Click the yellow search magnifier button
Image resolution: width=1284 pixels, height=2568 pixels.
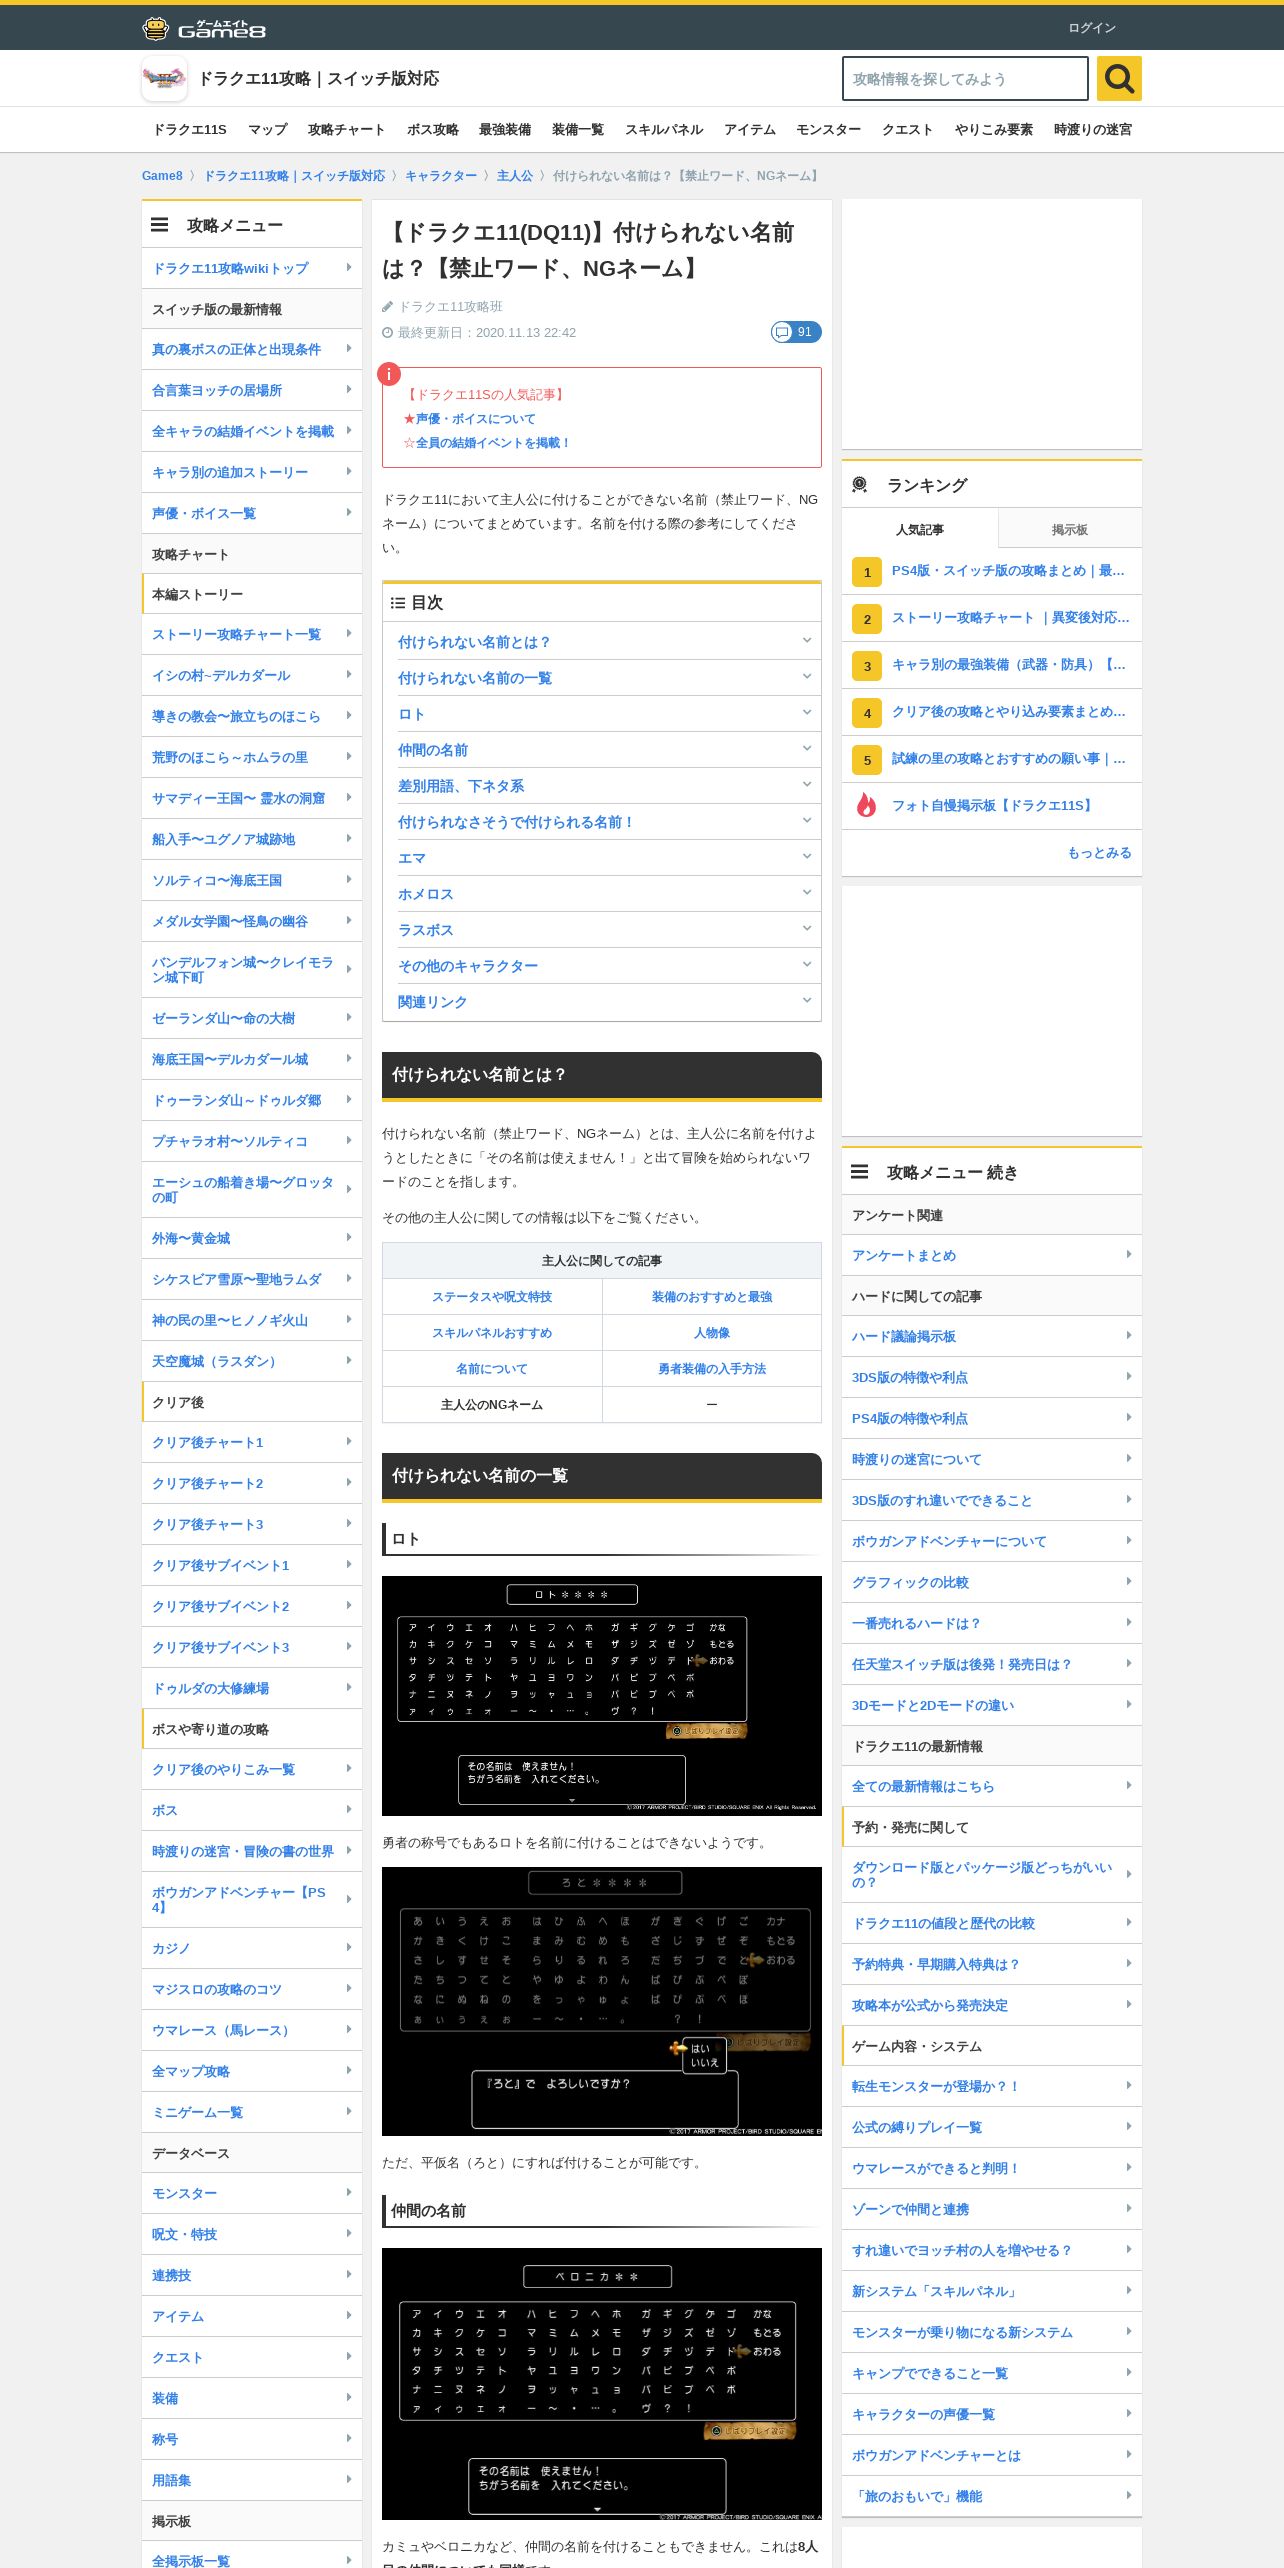[1119, 78]
